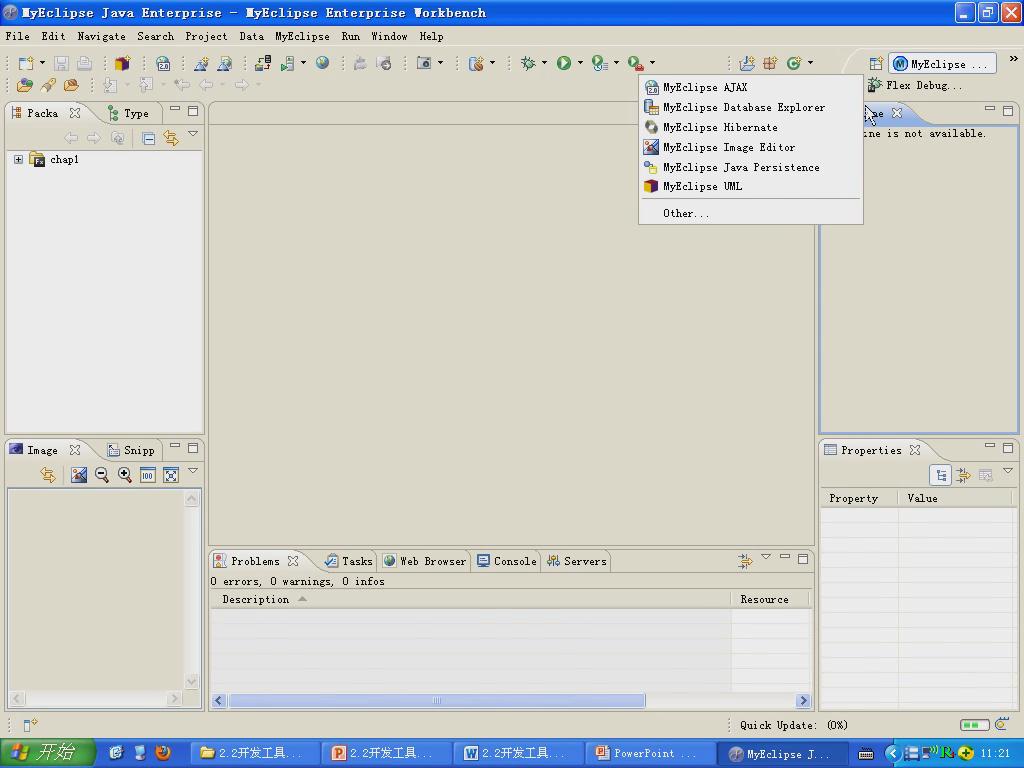Click the deploy to server toolbar icon
This screenshot has height=768, width=1024.
tap(263, 63)
